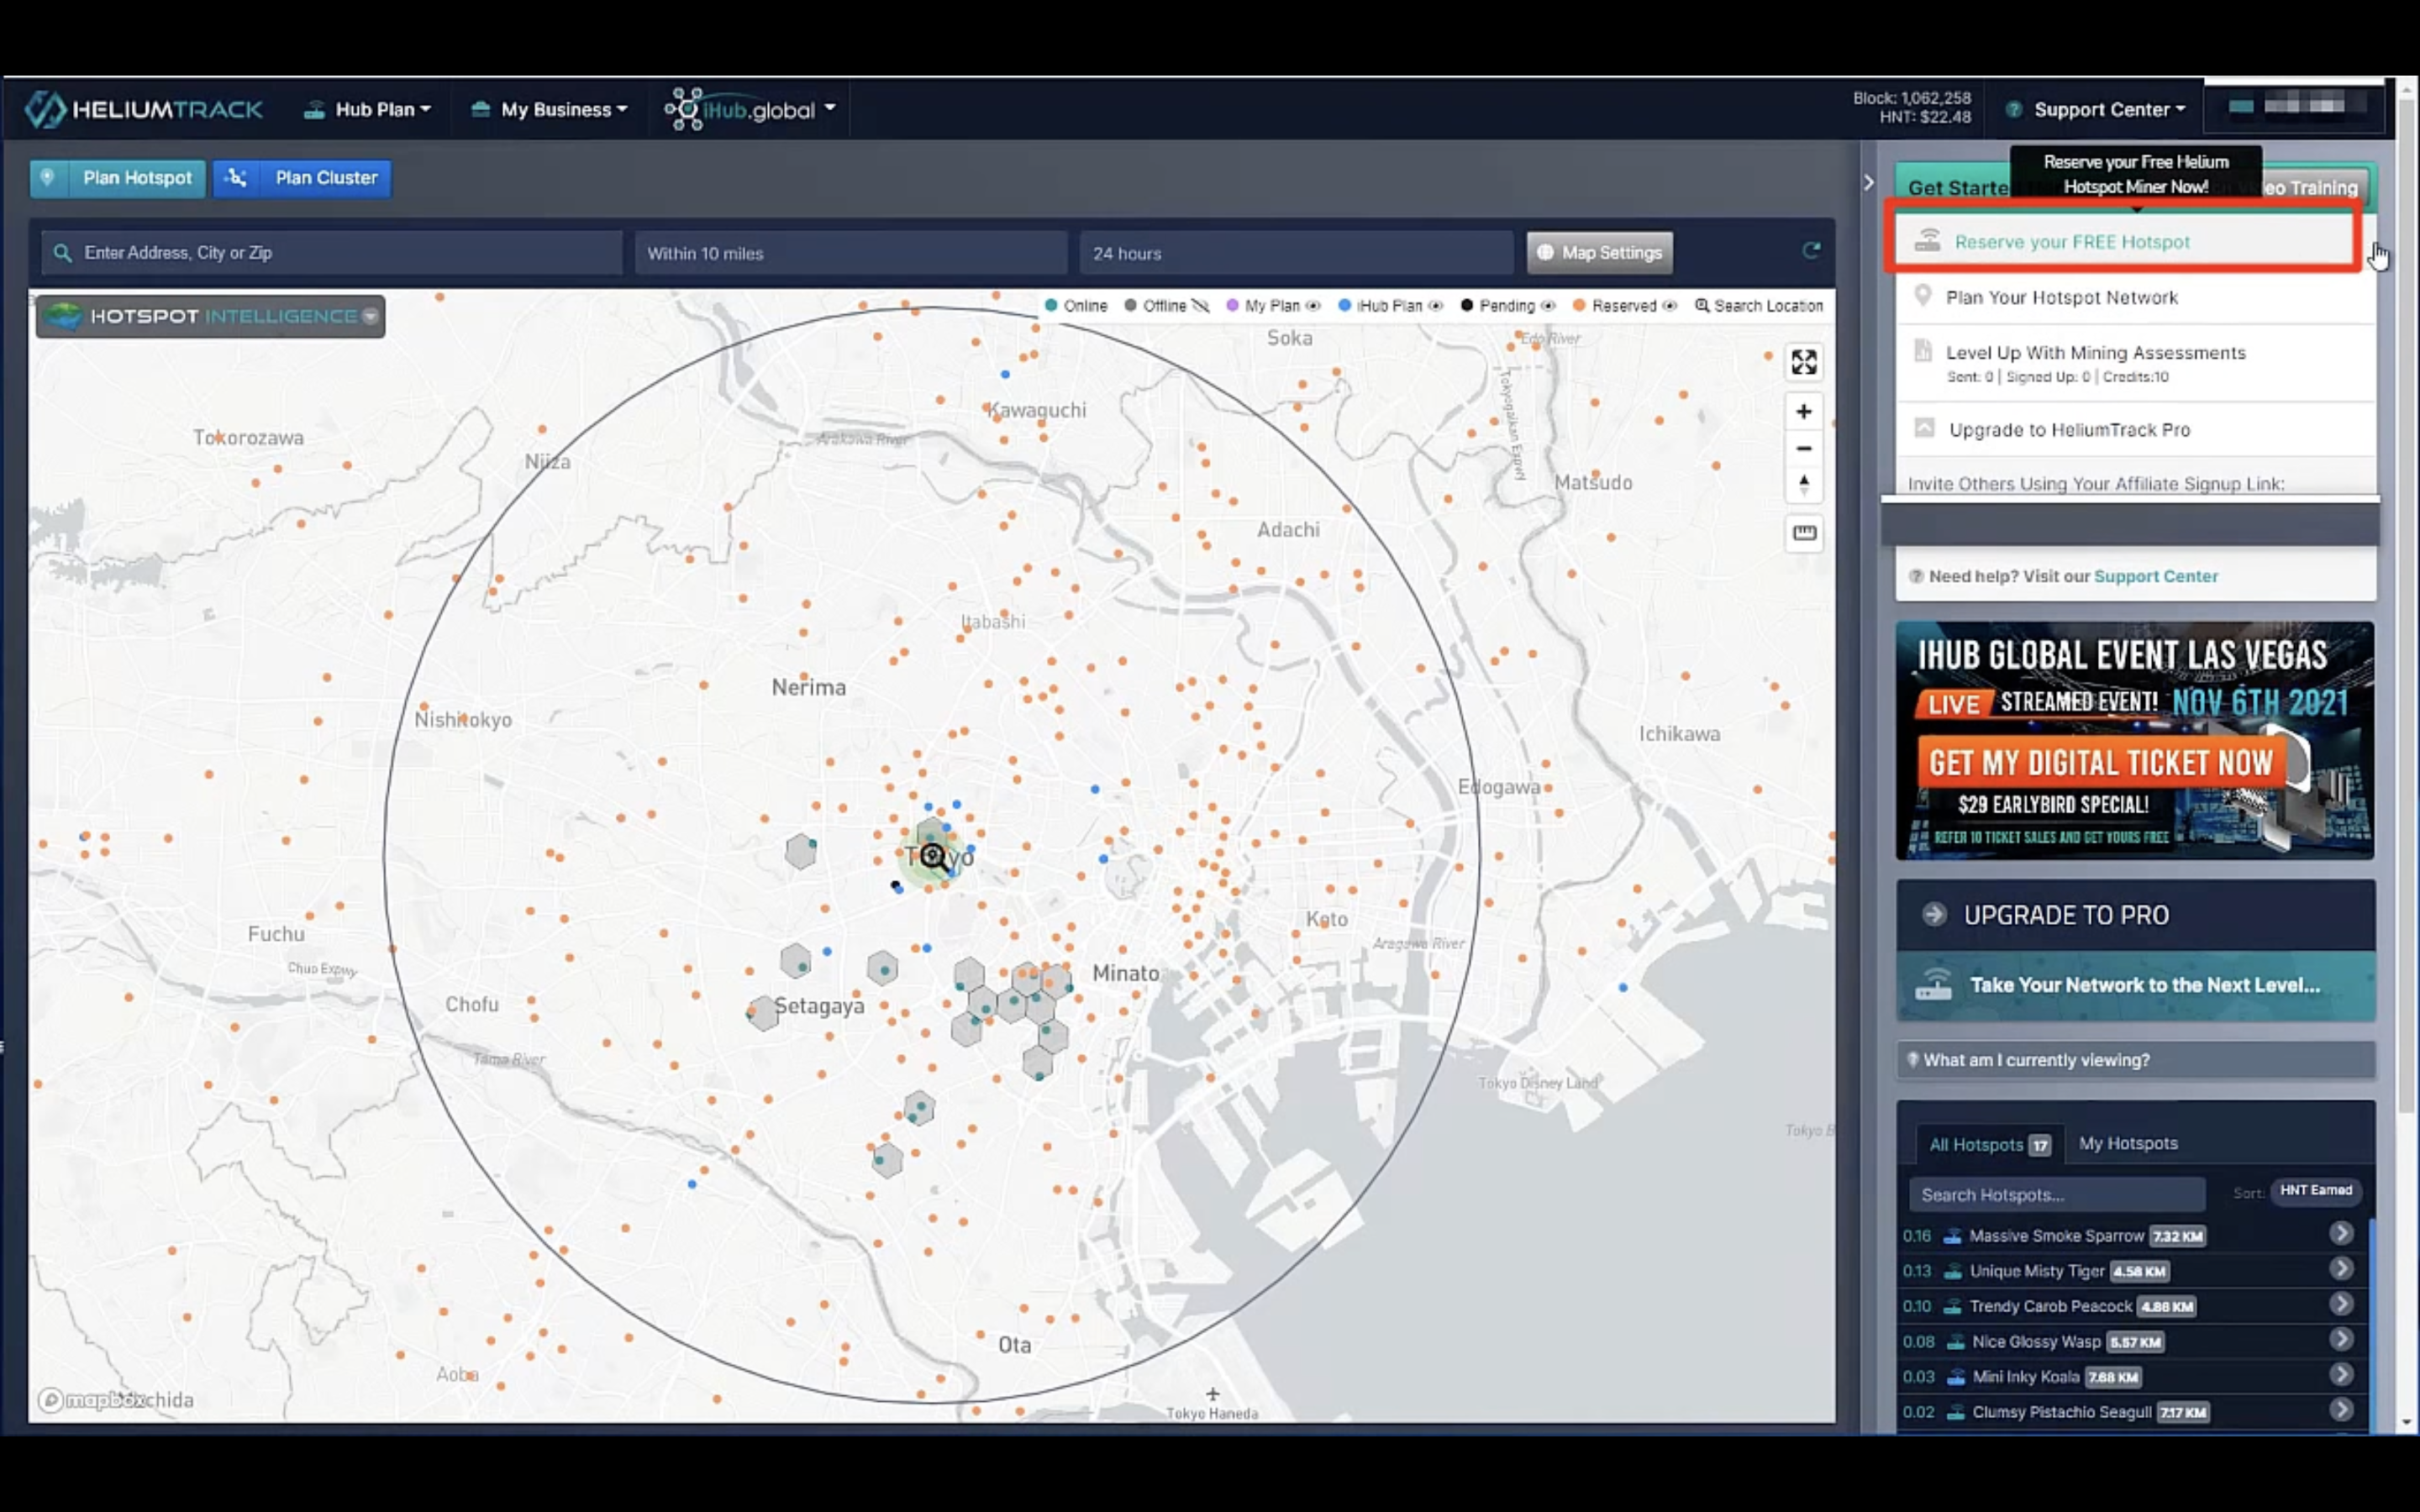Viewport: 2420px width, 1512px height.
Task: Click Unique Misty Tiger hotspot icon
Action: 1952,1271
